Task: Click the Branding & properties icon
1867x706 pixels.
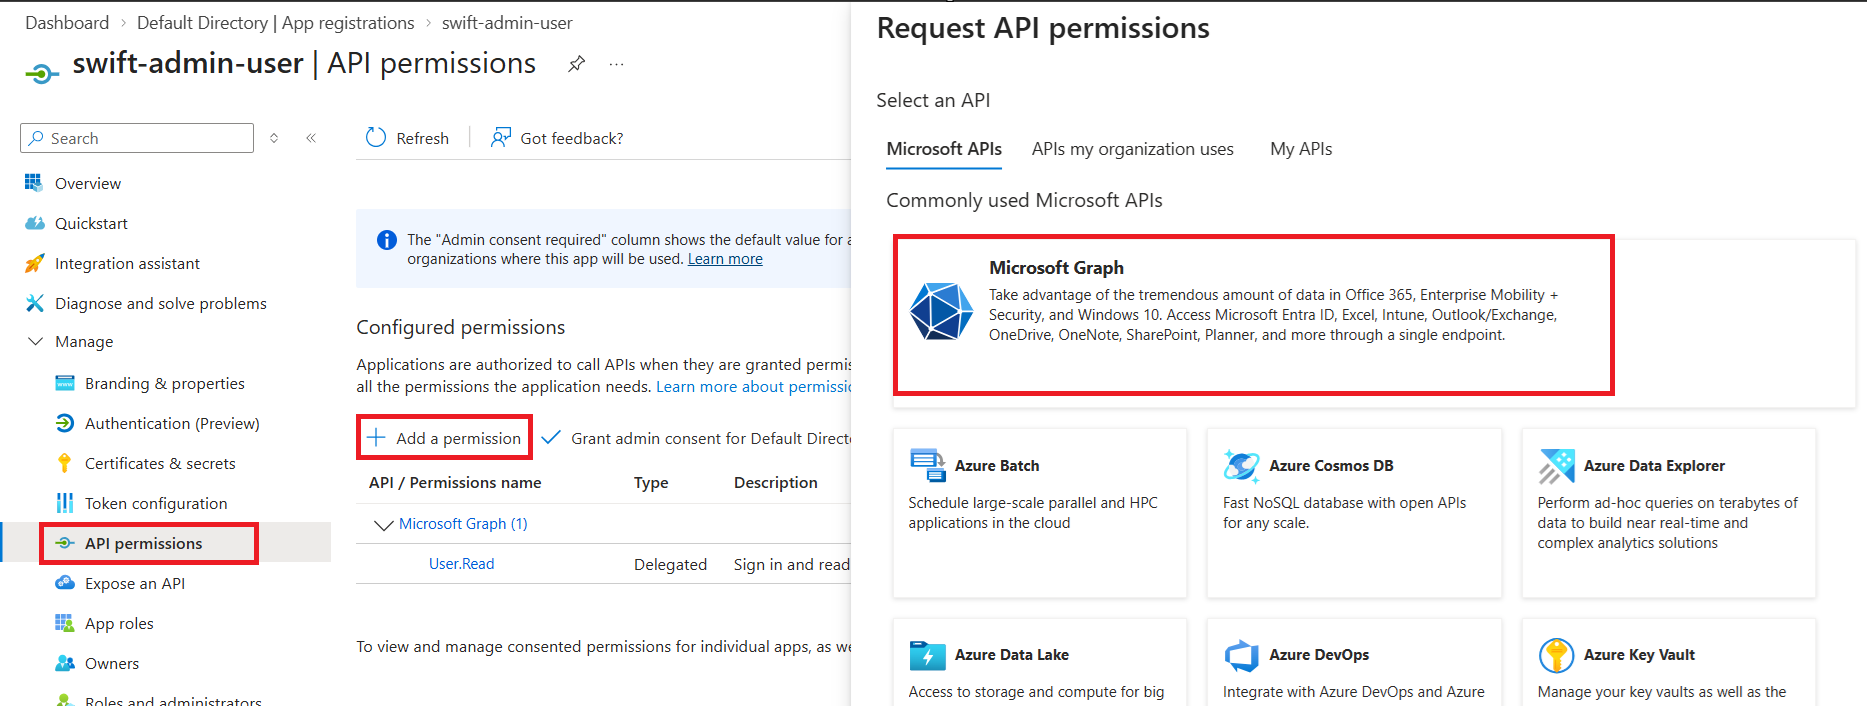Action: [x=65, y=383]
